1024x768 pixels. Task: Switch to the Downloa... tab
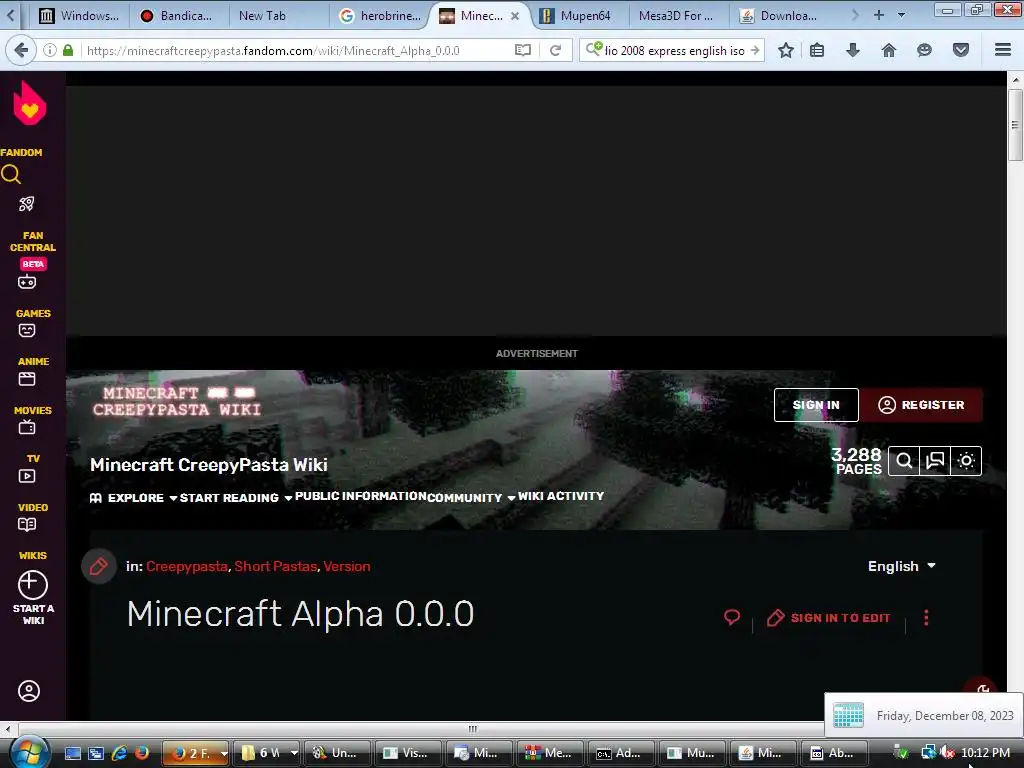[x=778, y=16]
